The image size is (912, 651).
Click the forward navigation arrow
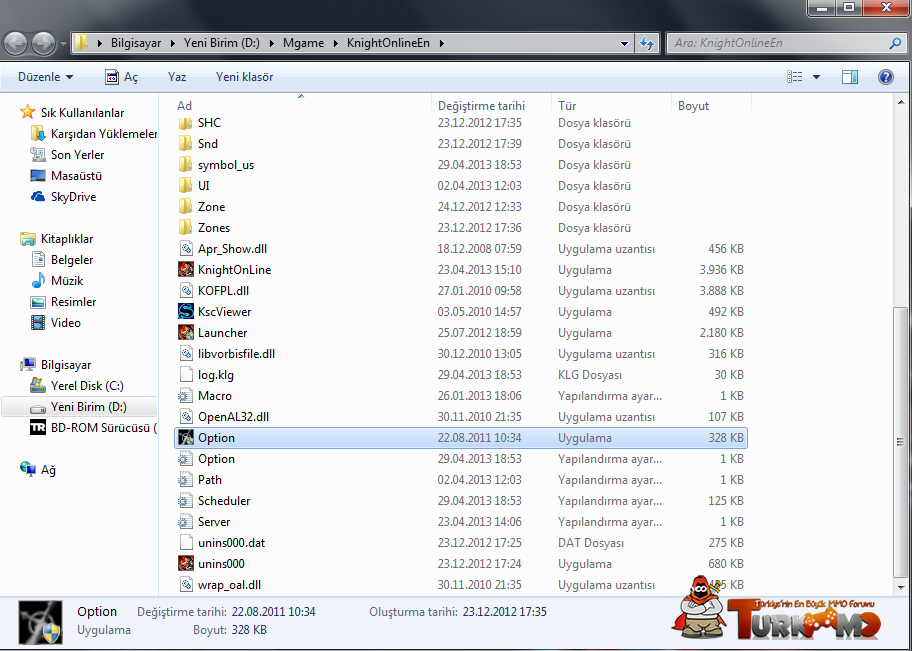pos(43,44)
